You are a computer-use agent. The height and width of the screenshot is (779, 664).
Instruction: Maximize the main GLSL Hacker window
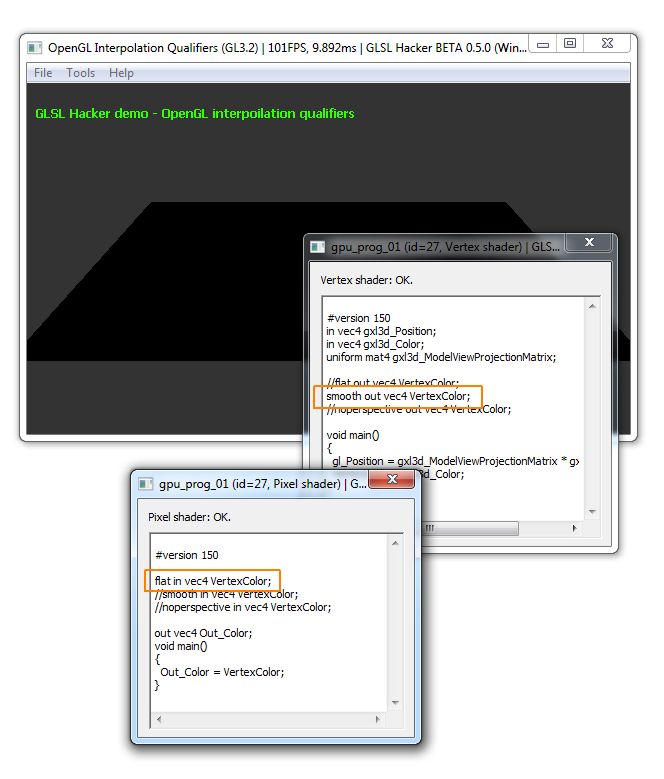[570, 44]
